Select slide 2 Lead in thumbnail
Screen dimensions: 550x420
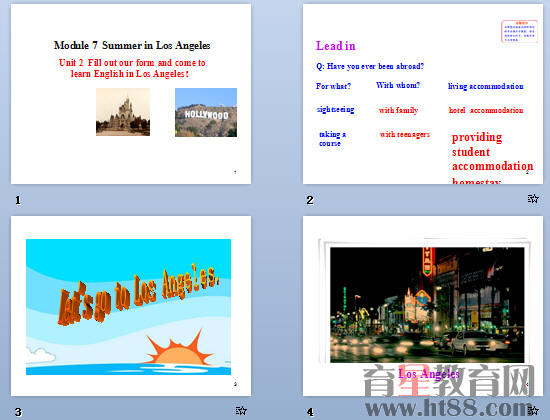423,94
